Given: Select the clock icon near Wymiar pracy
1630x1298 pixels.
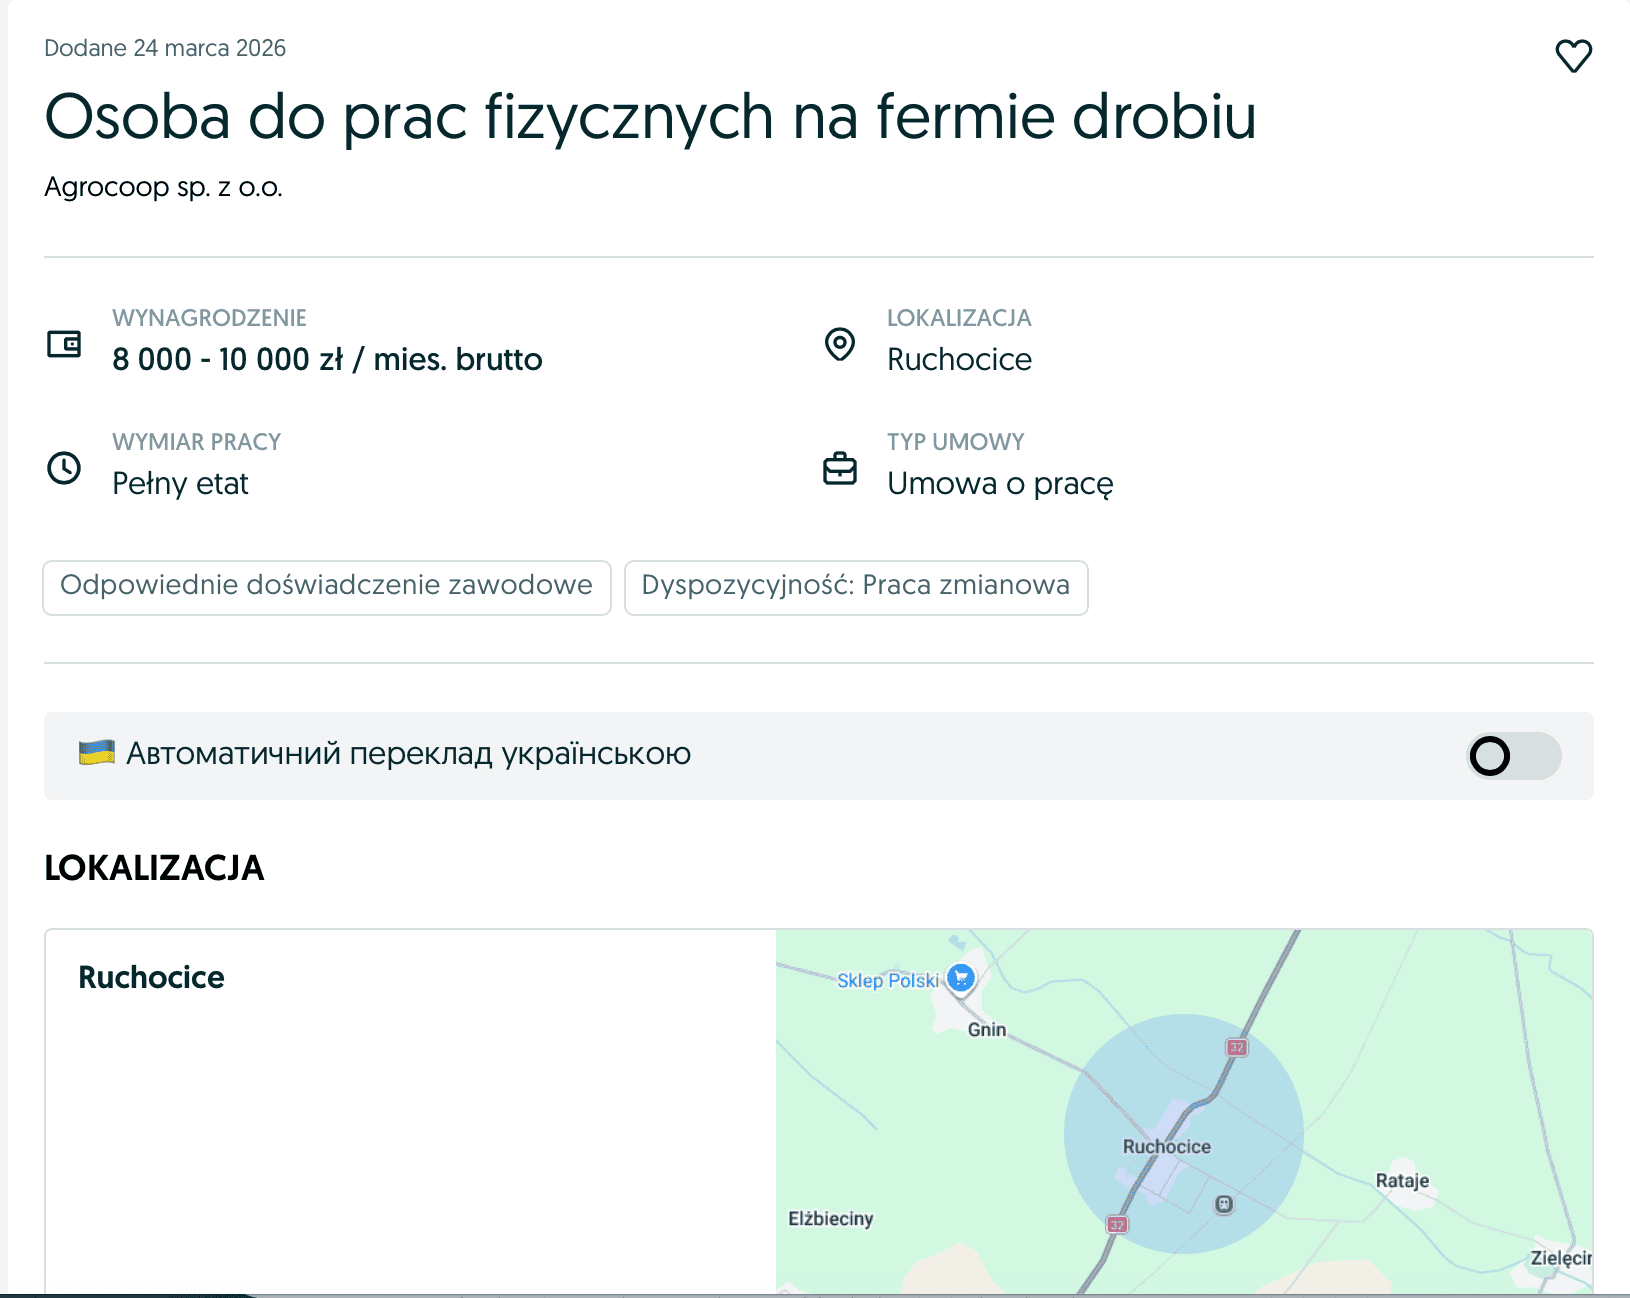Looking at the screenshot, I should 63,468.
